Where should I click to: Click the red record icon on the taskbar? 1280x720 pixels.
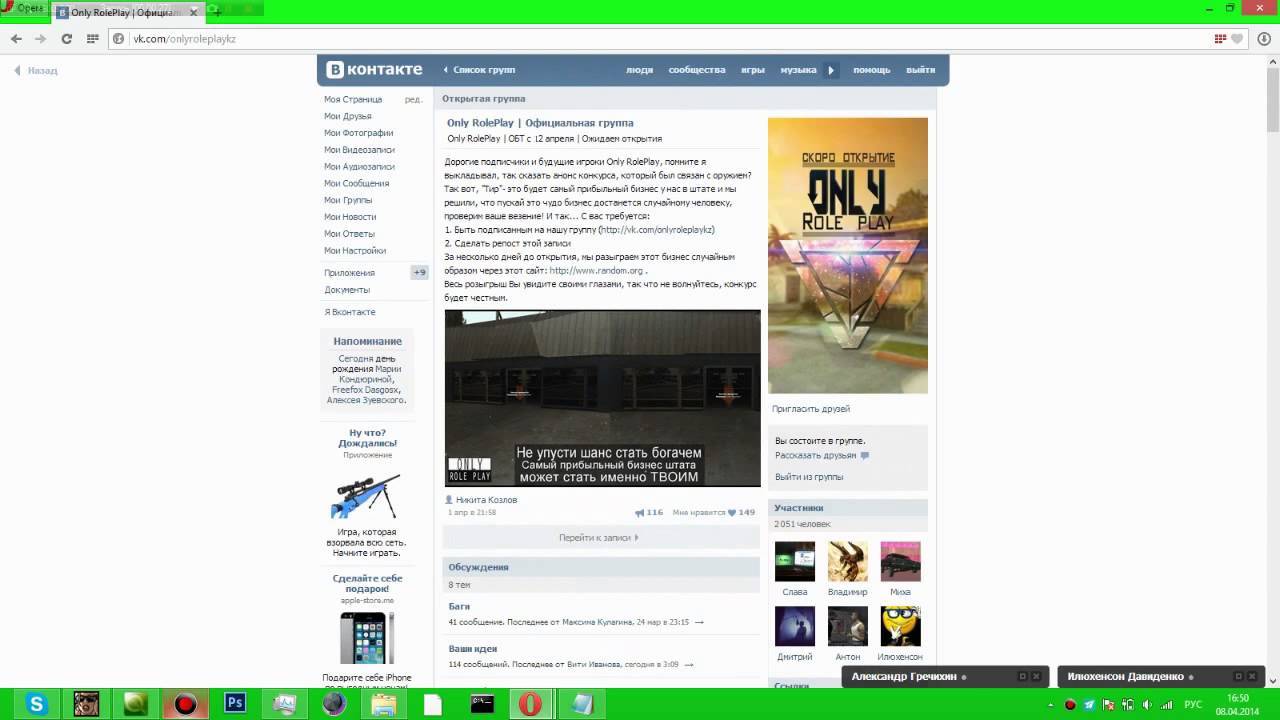click(185, 704)
